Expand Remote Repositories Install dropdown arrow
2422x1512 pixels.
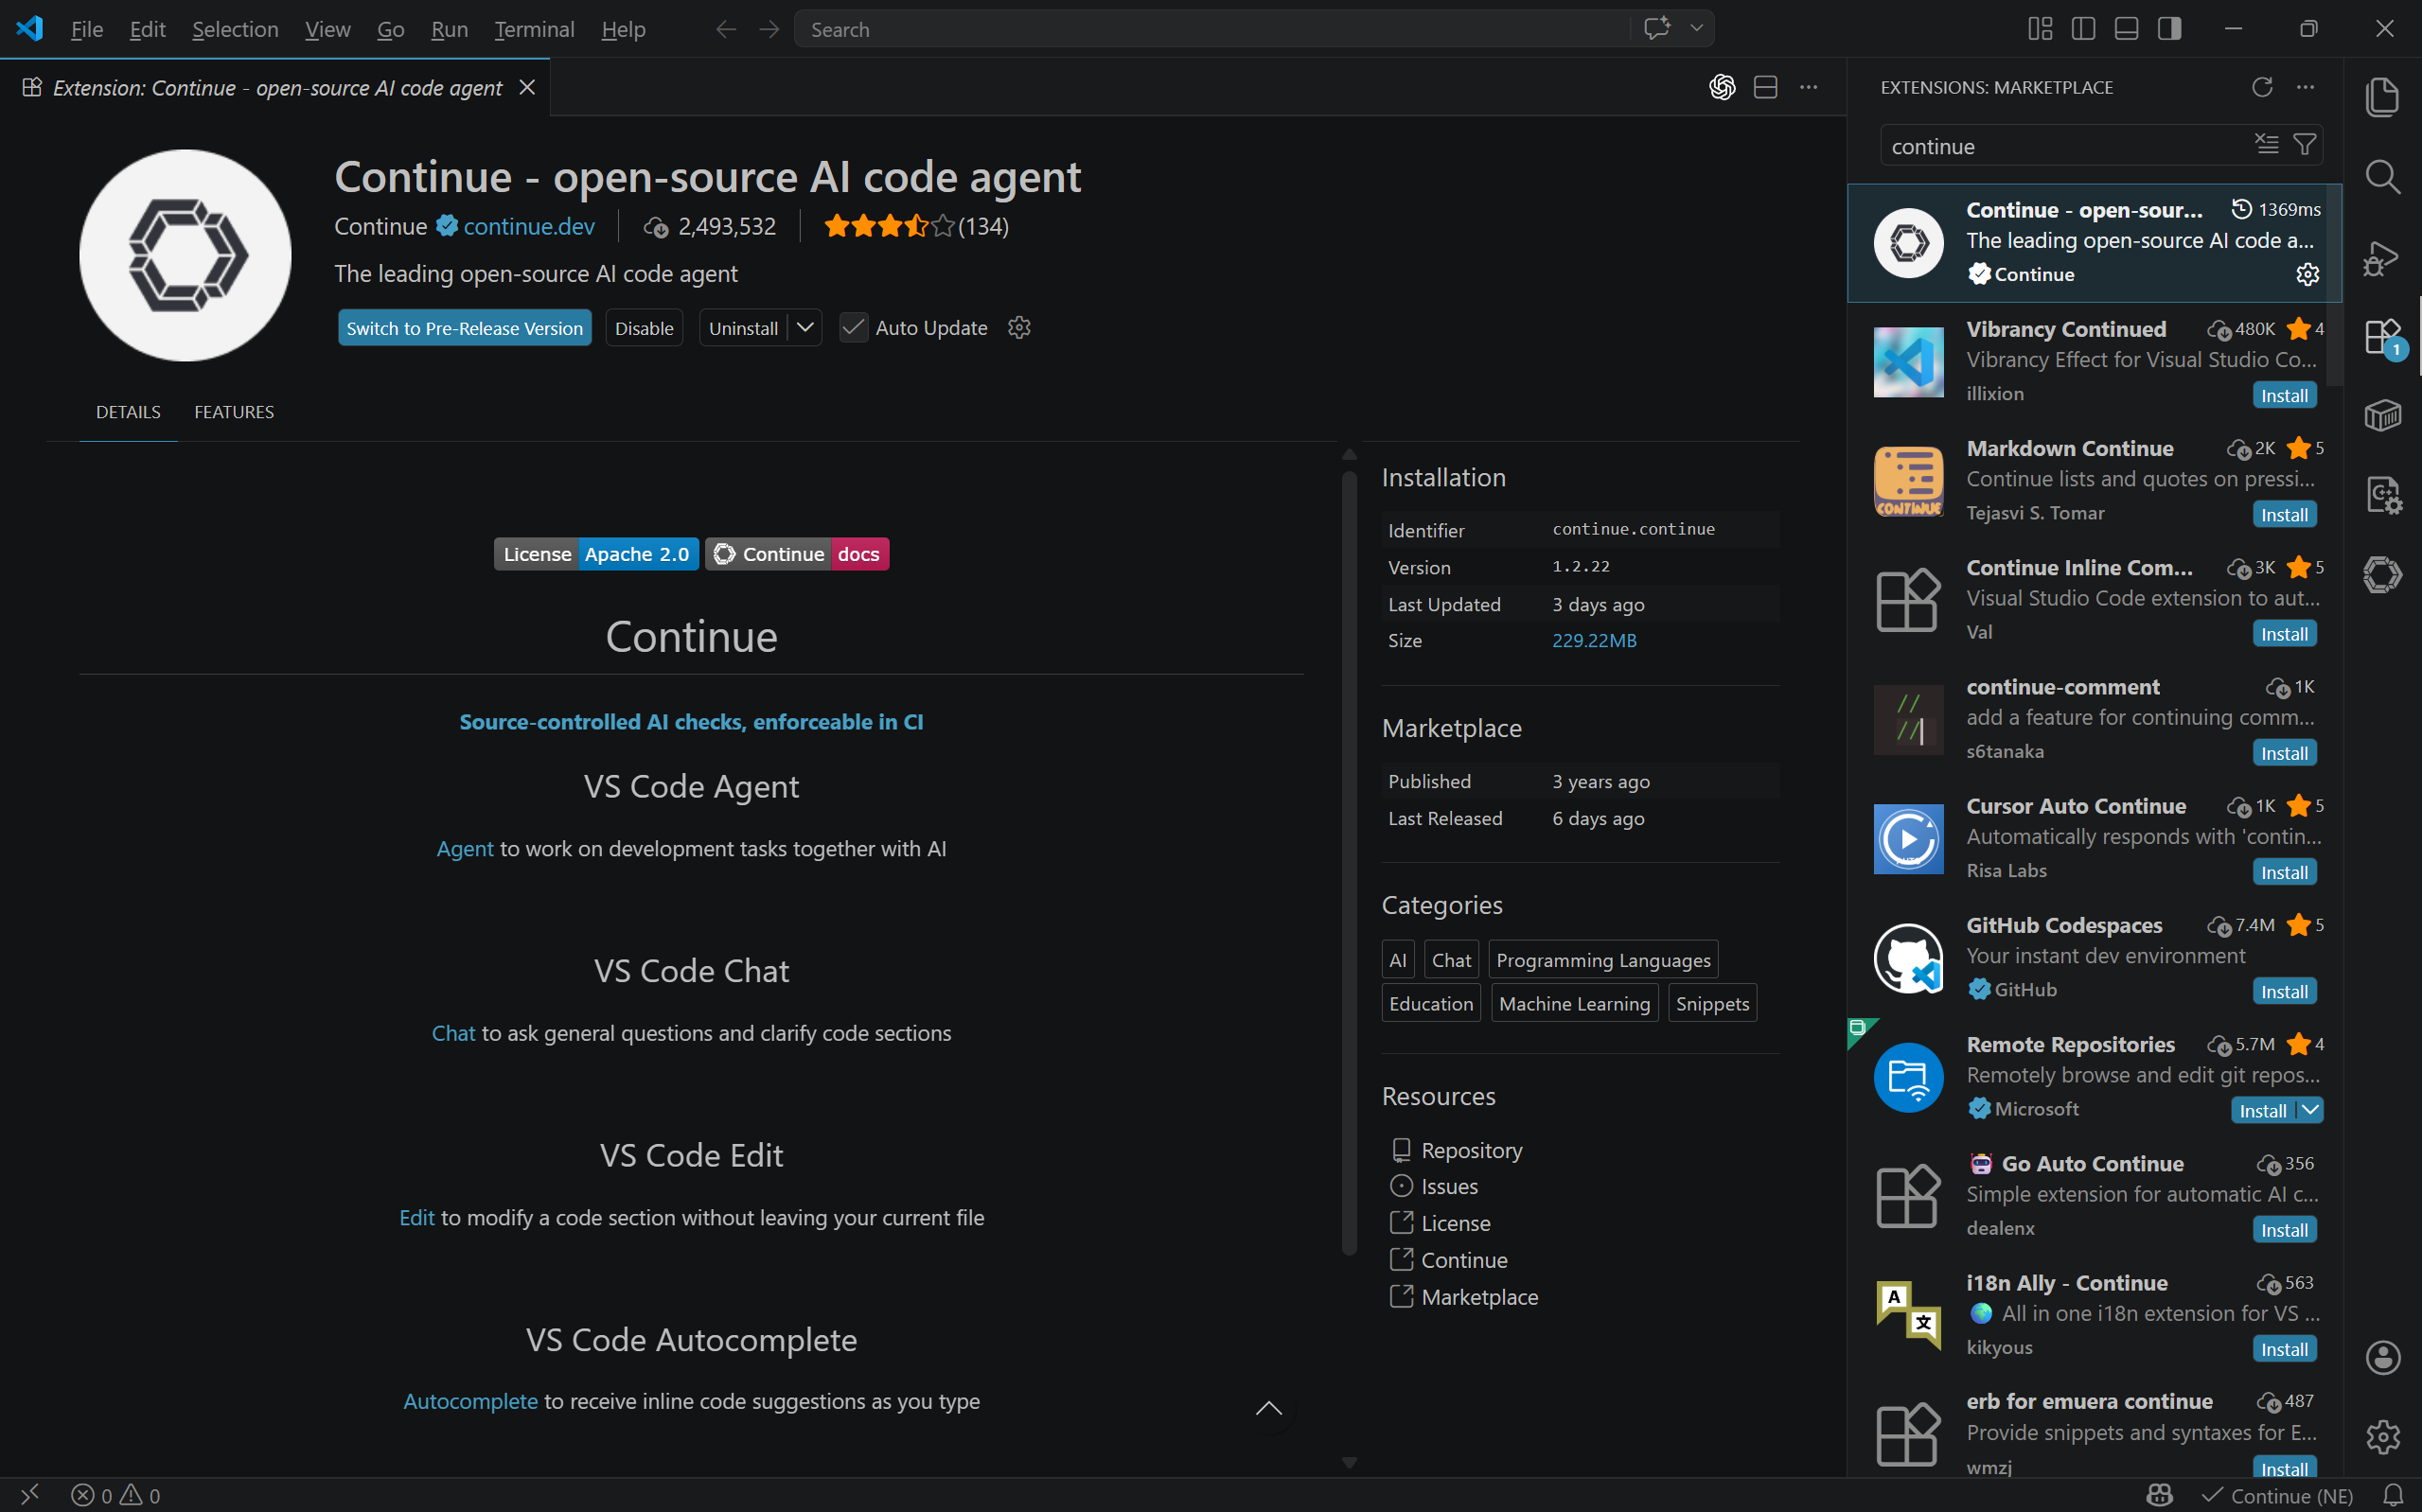2310,1110
